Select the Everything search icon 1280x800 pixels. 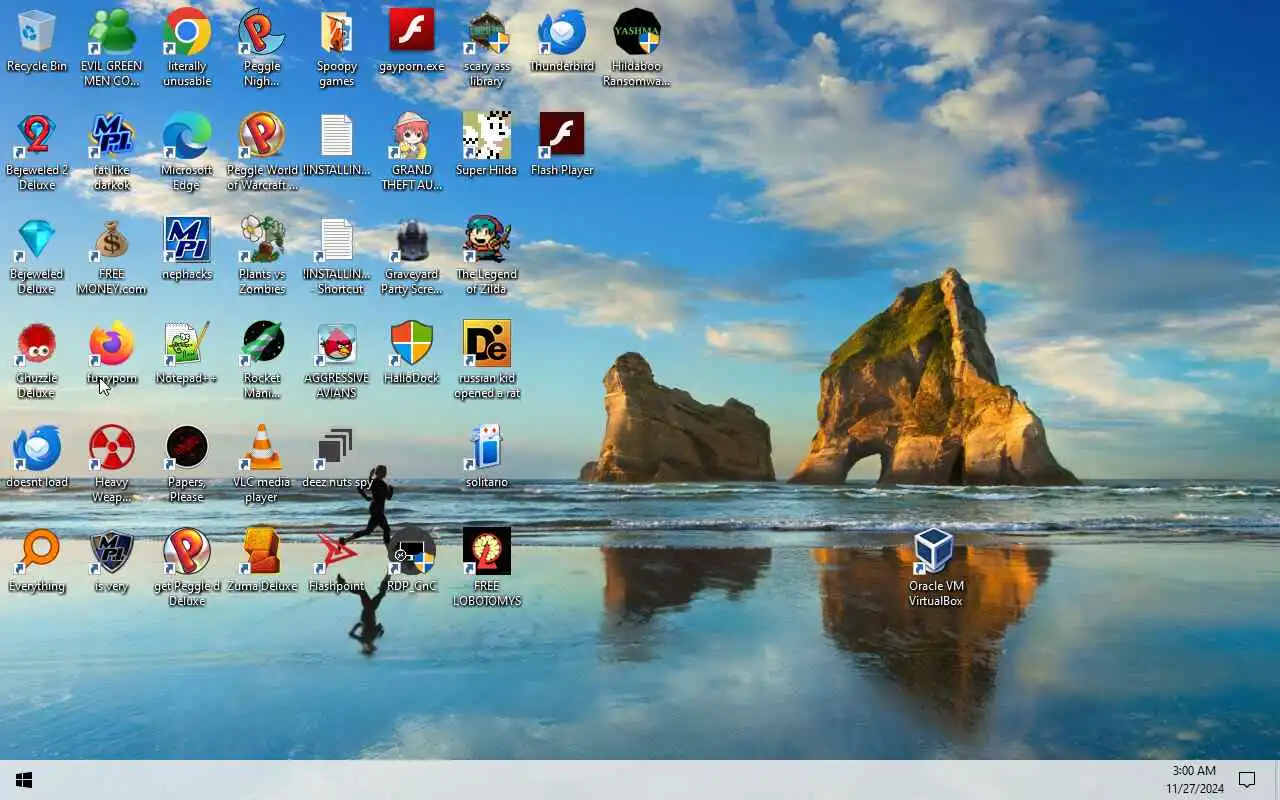pos(37,552)
